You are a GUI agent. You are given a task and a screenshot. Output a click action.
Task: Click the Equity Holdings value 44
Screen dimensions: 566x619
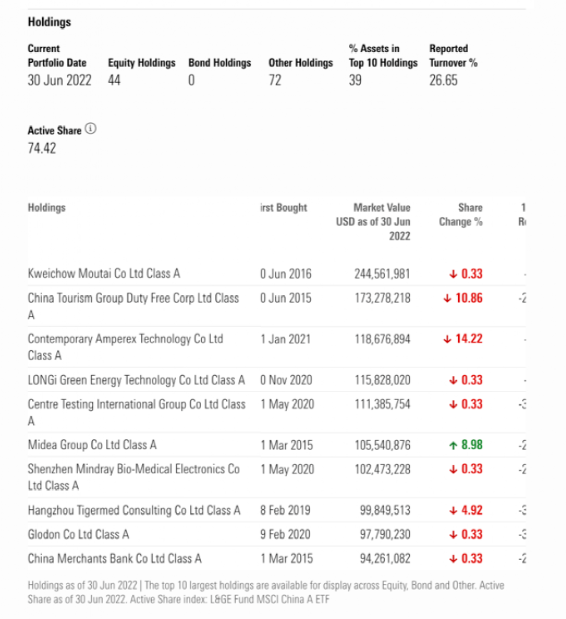pos(114,80)
